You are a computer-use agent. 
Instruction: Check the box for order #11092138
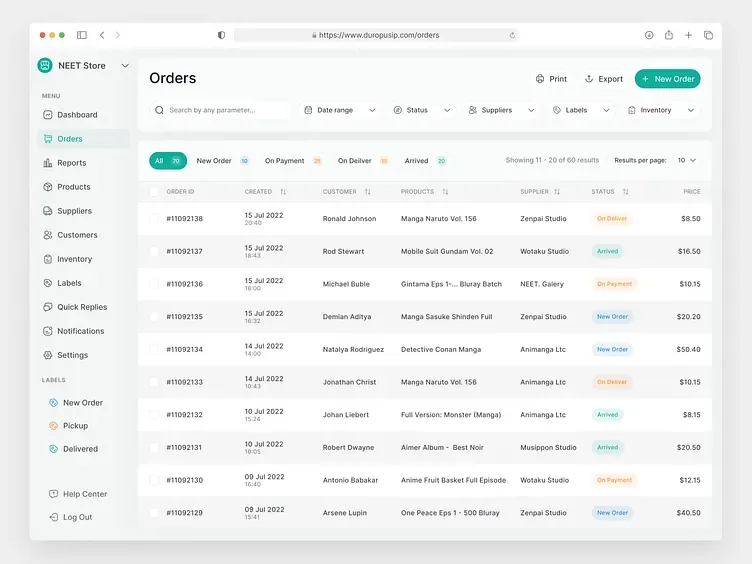(x=153, y=219)
